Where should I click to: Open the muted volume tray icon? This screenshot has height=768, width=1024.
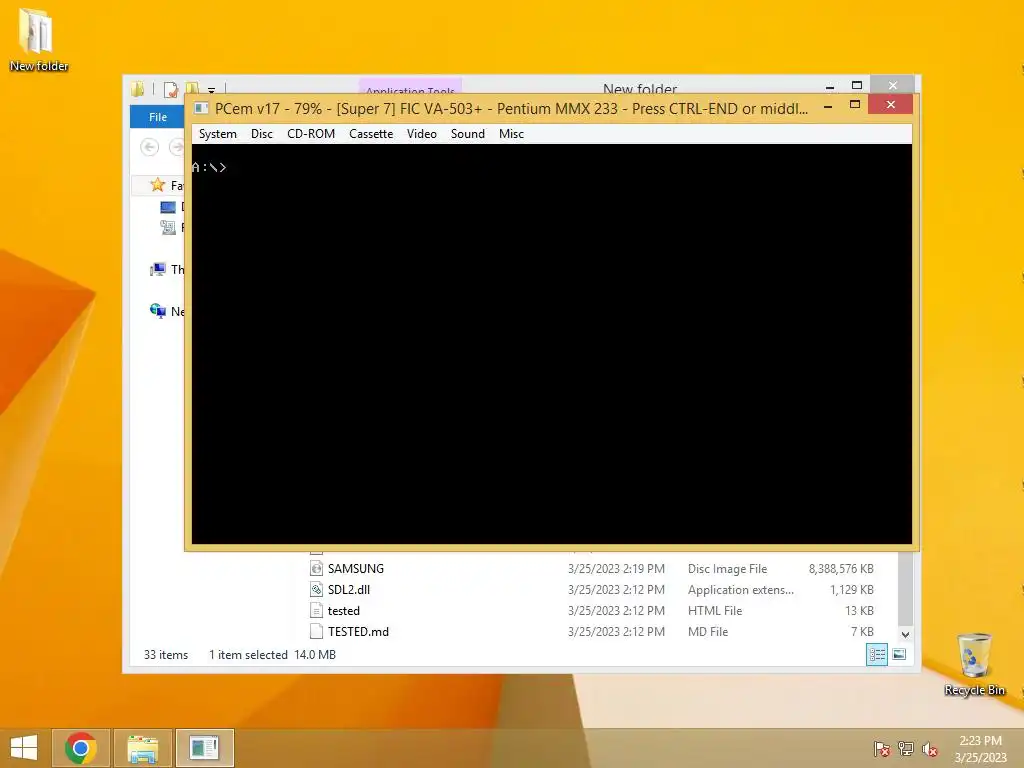[929, 748]
